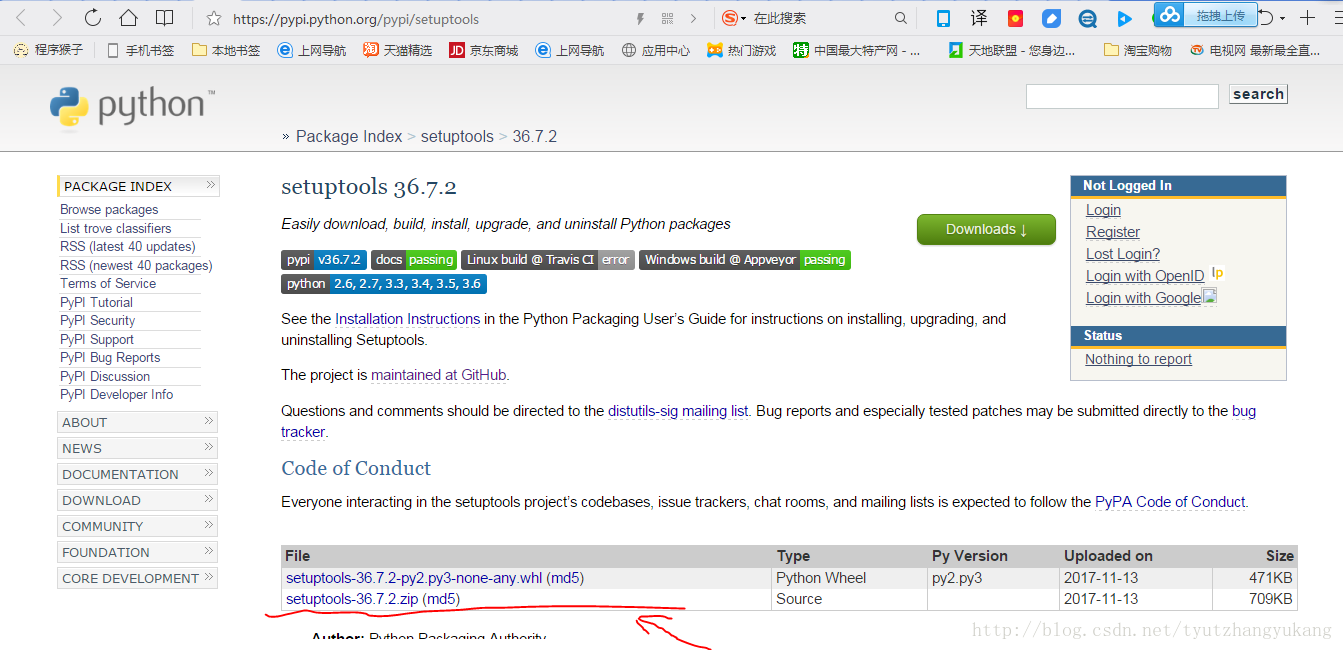
Task: Open the reading mode book icon
Action: pos(164,17)
